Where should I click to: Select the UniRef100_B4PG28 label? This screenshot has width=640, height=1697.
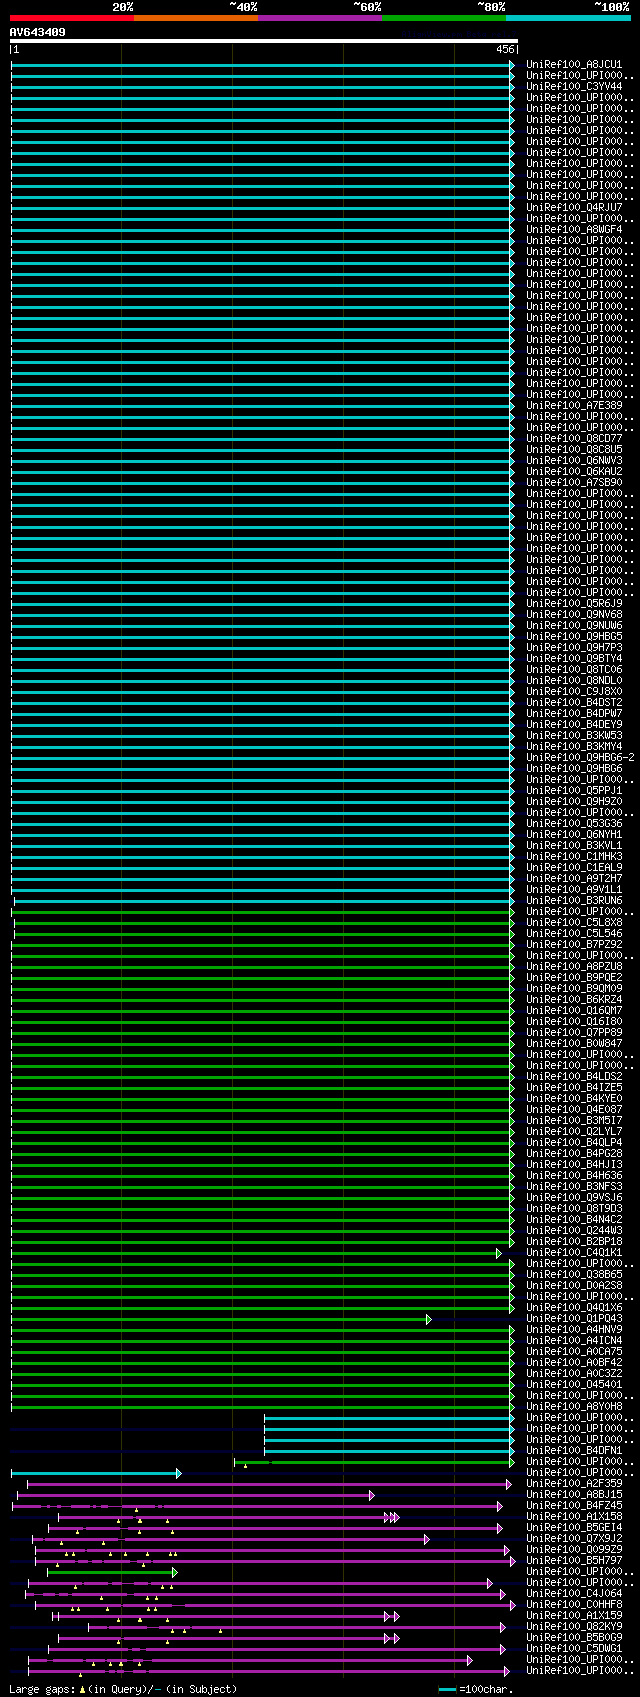pyautogui.click(x=574, y=1154)
